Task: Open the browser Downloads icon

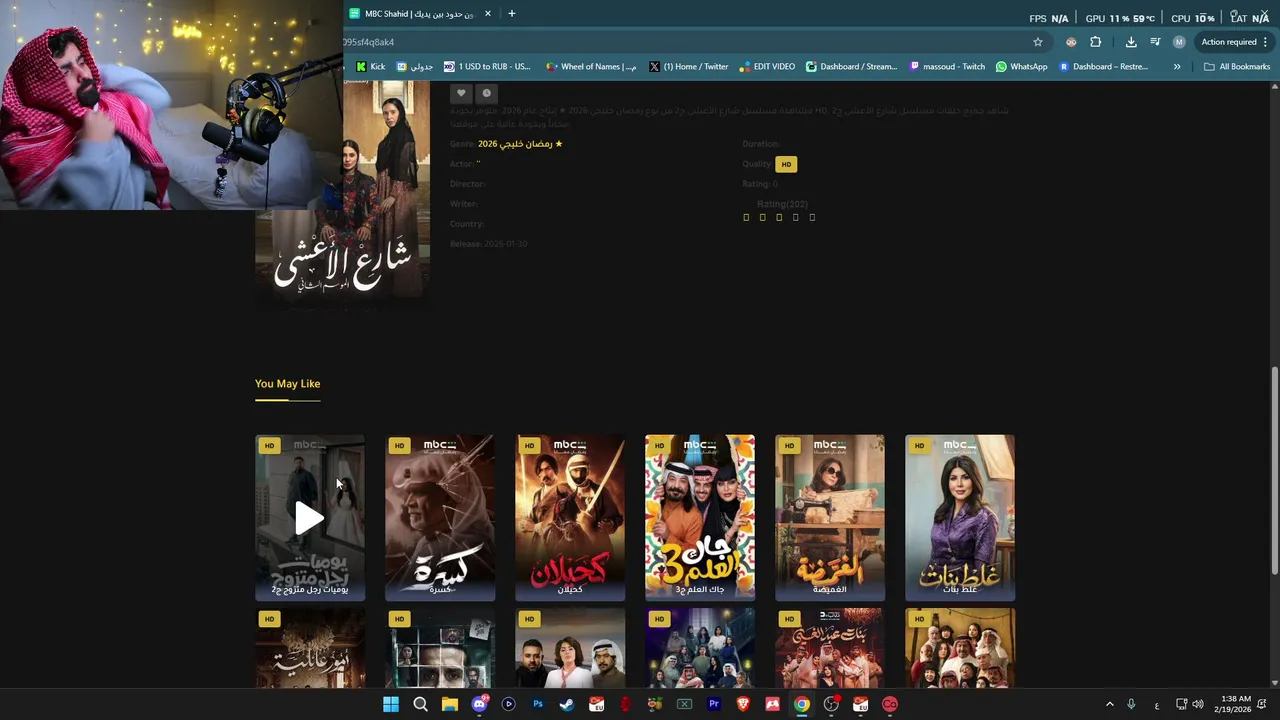Action: point(1131,42)
